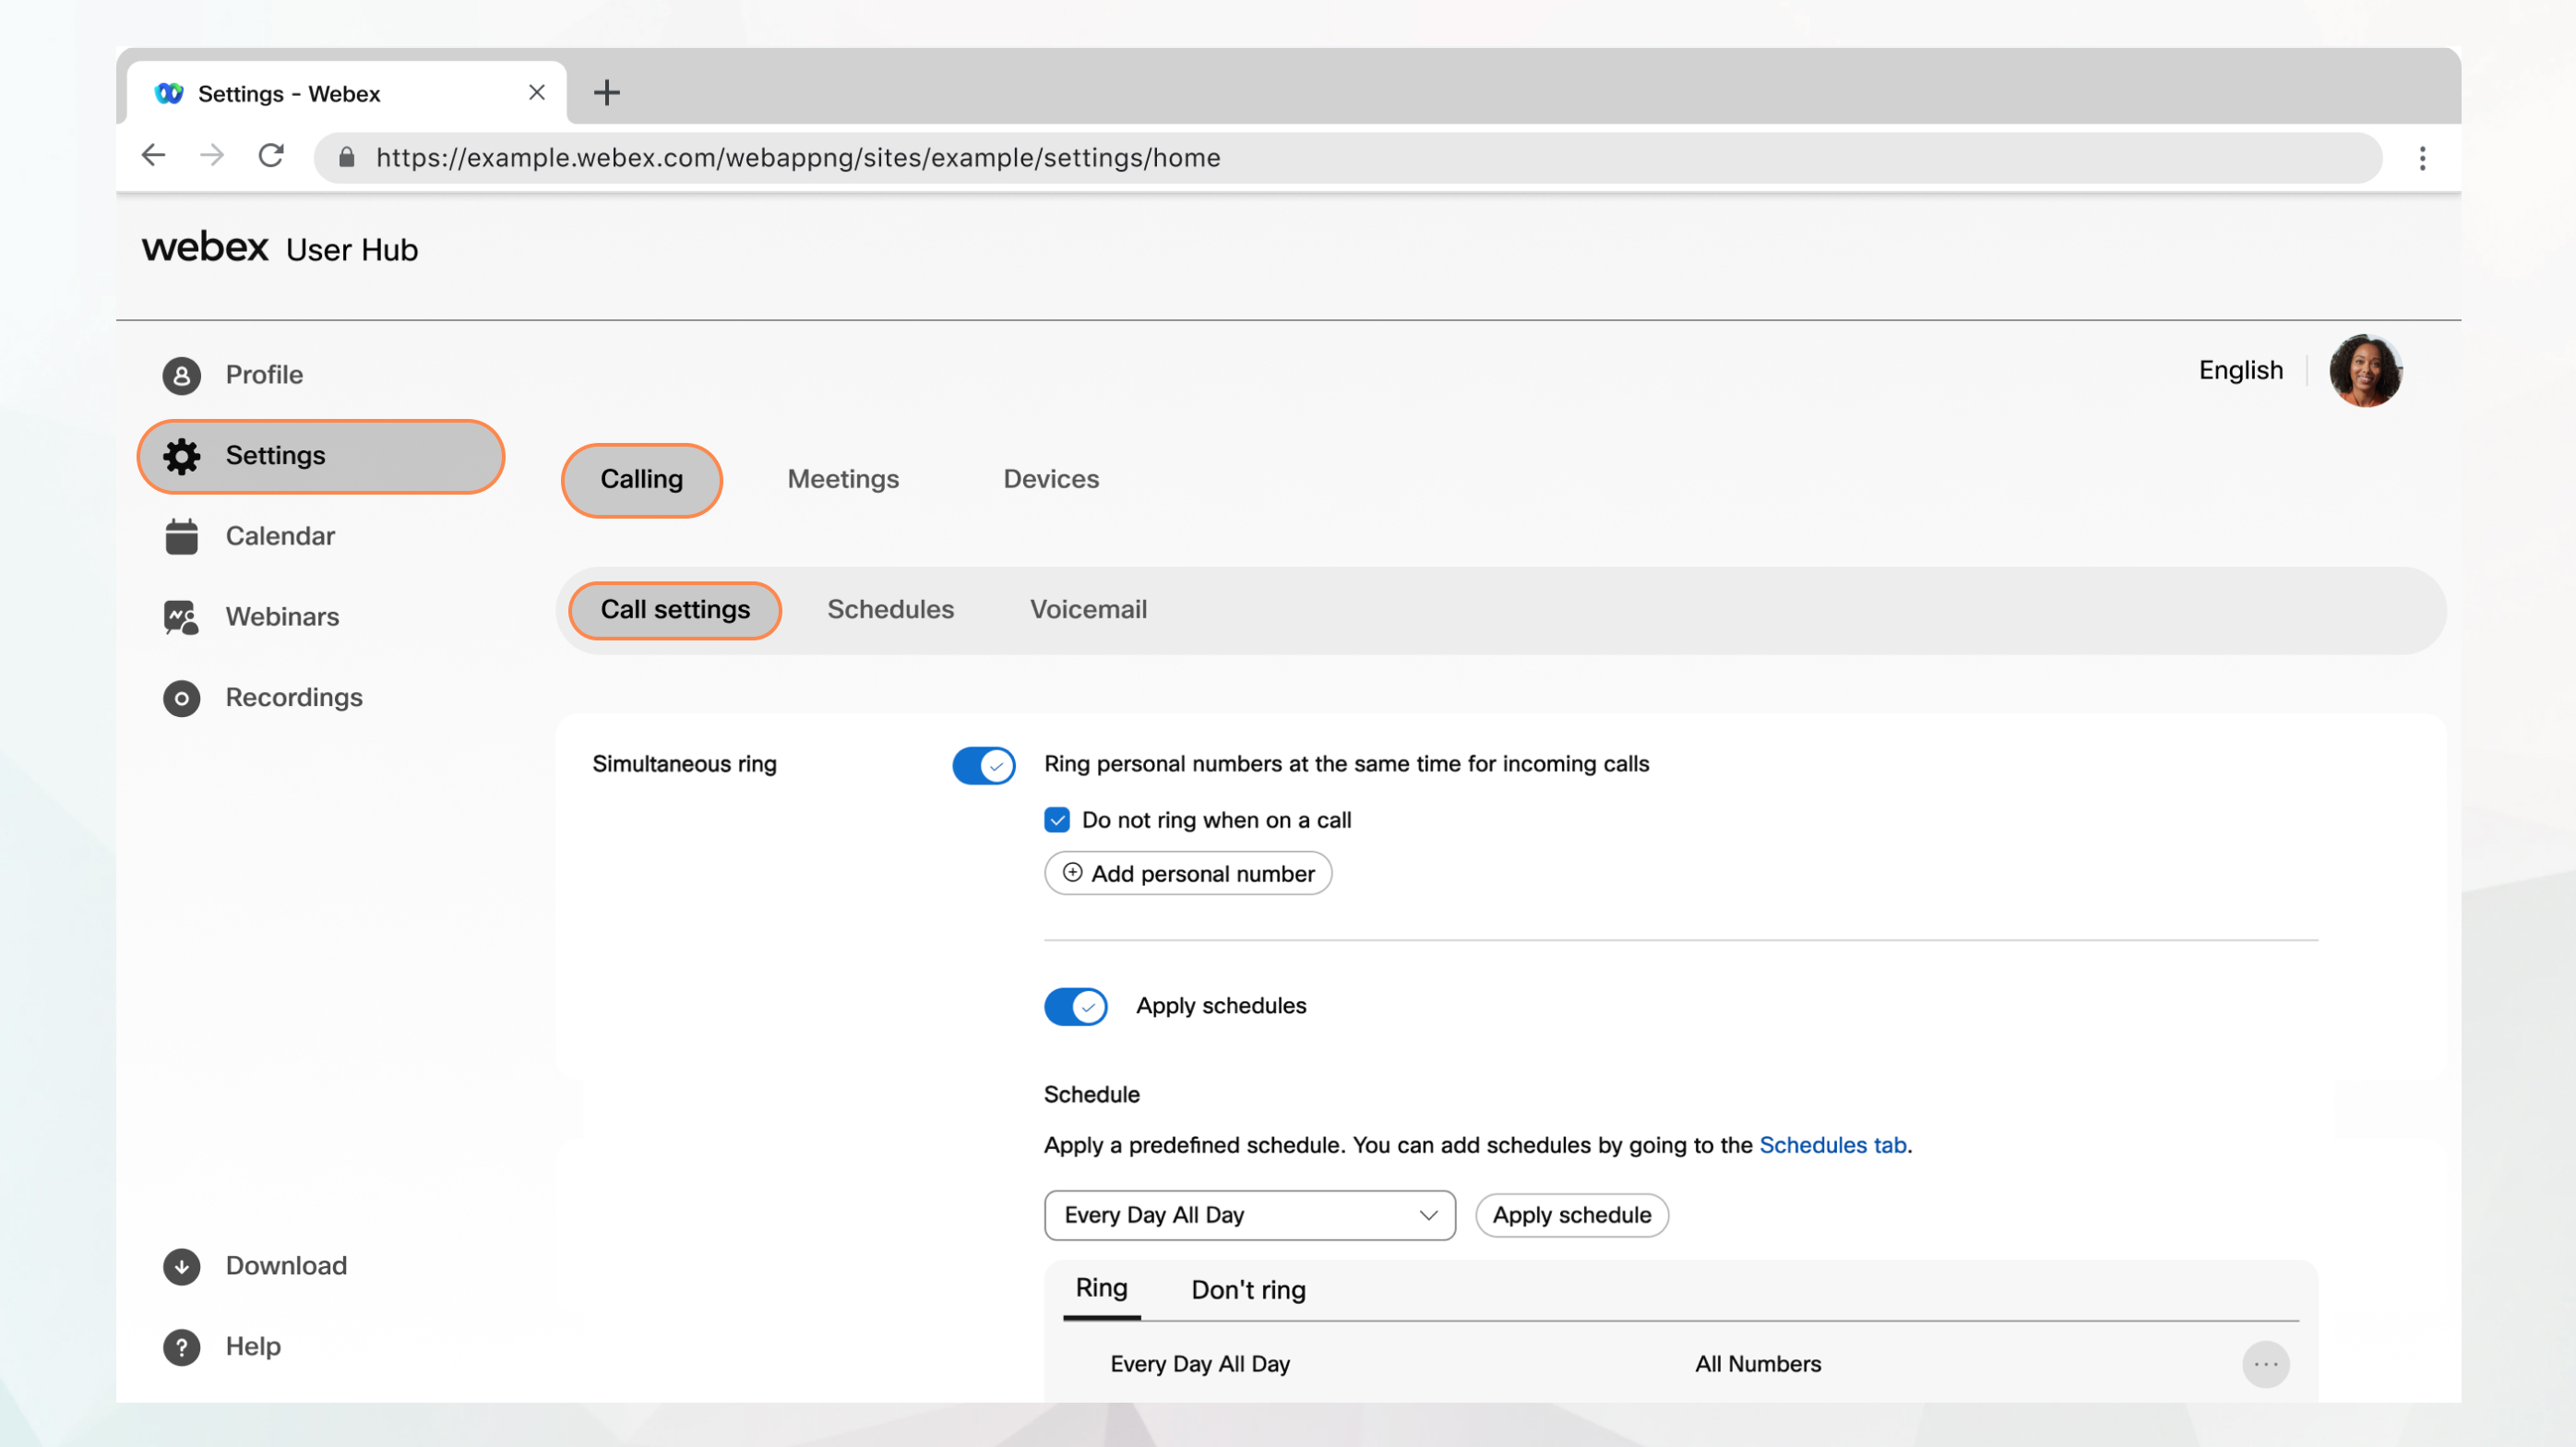Image resolution: width=2576 pixels, height=1447 pixels.
Task: Toggle the Simultaneous ring switch
Action: pos(980,762)
